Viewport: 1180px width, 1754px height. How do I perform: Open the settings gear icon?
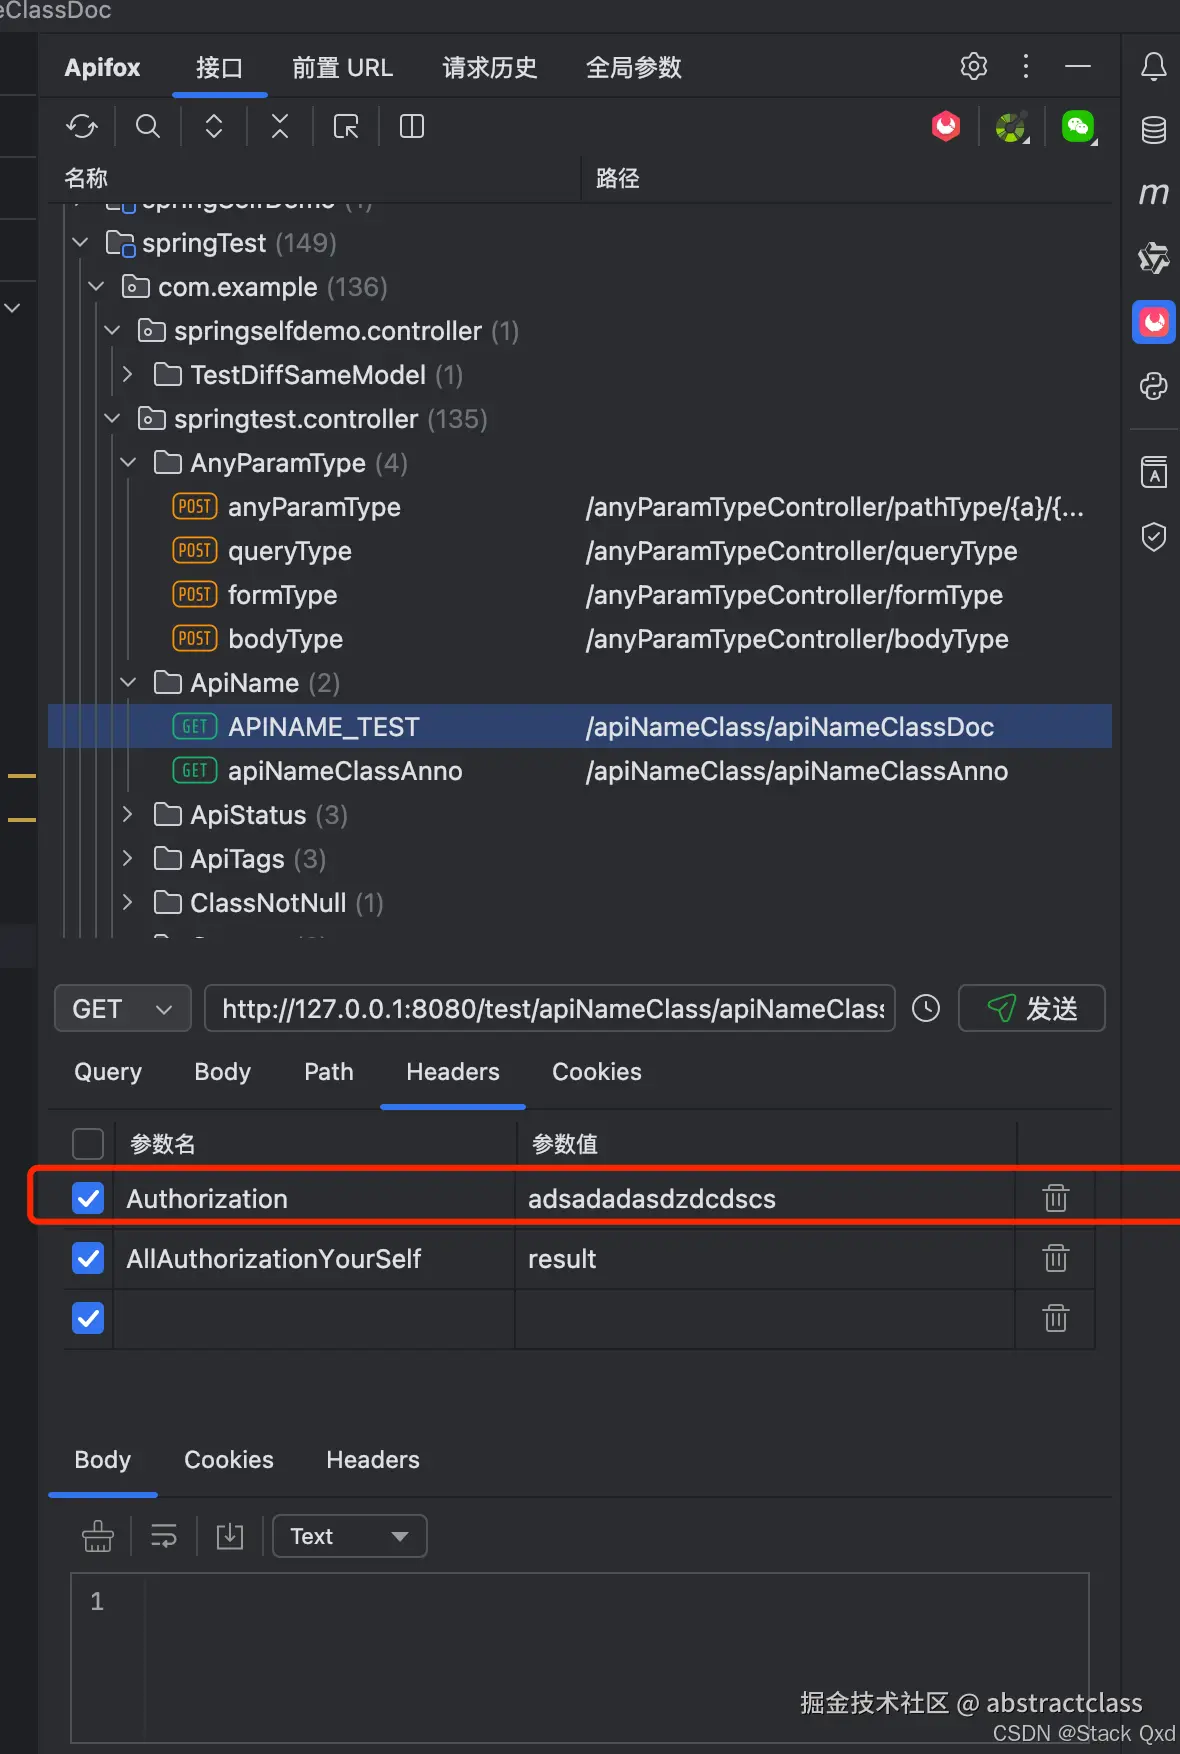tap(973, 67)
